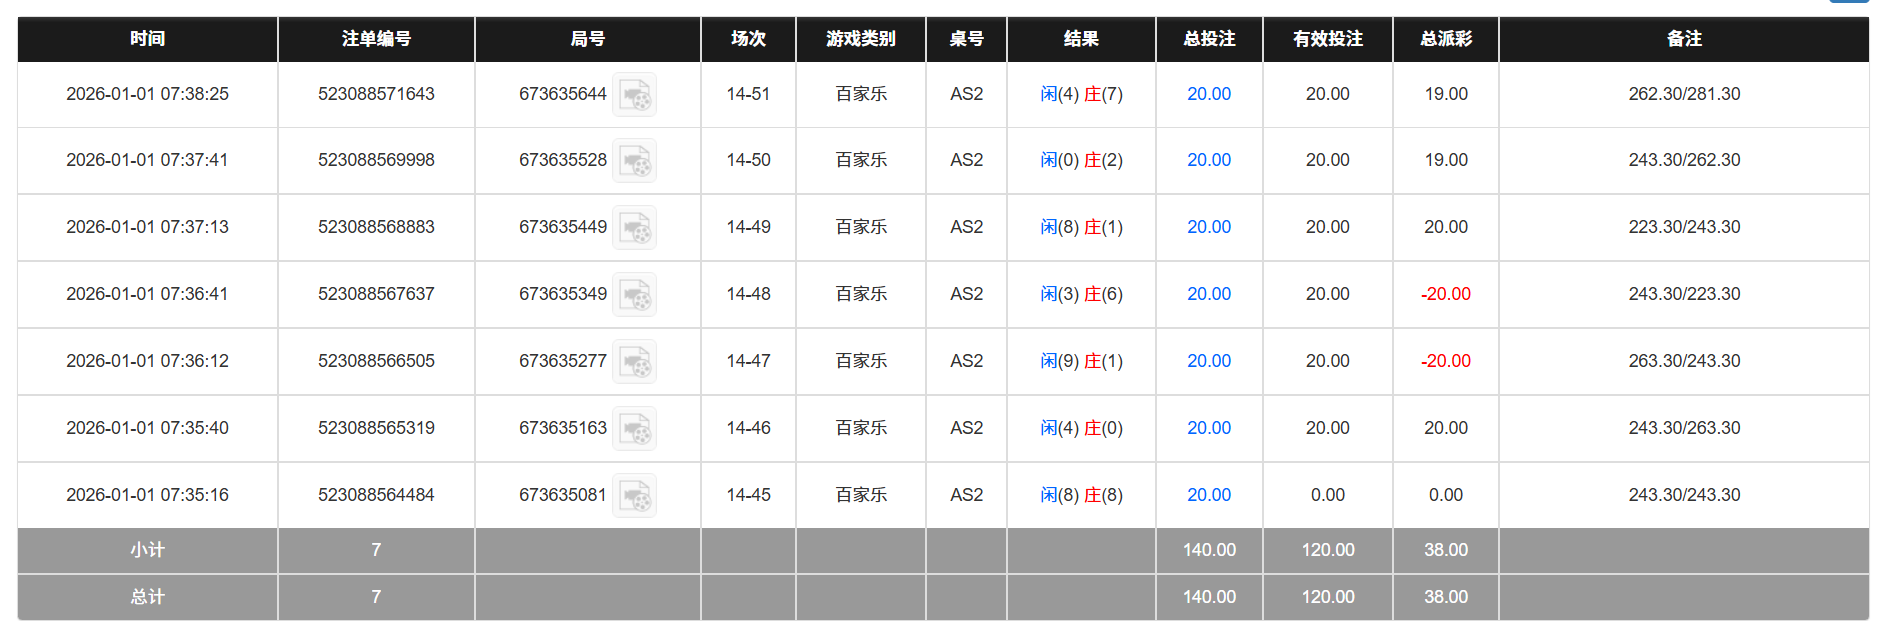Select the 小计 subtotal row label

(146, 550)
